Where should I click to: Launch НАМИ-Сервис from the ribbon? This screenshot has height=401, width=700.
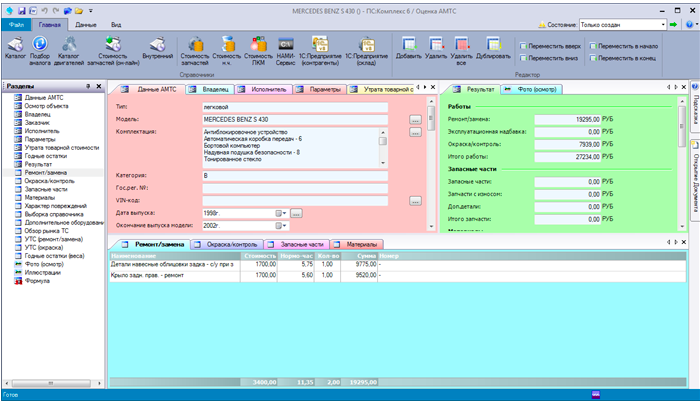(286, 49)
